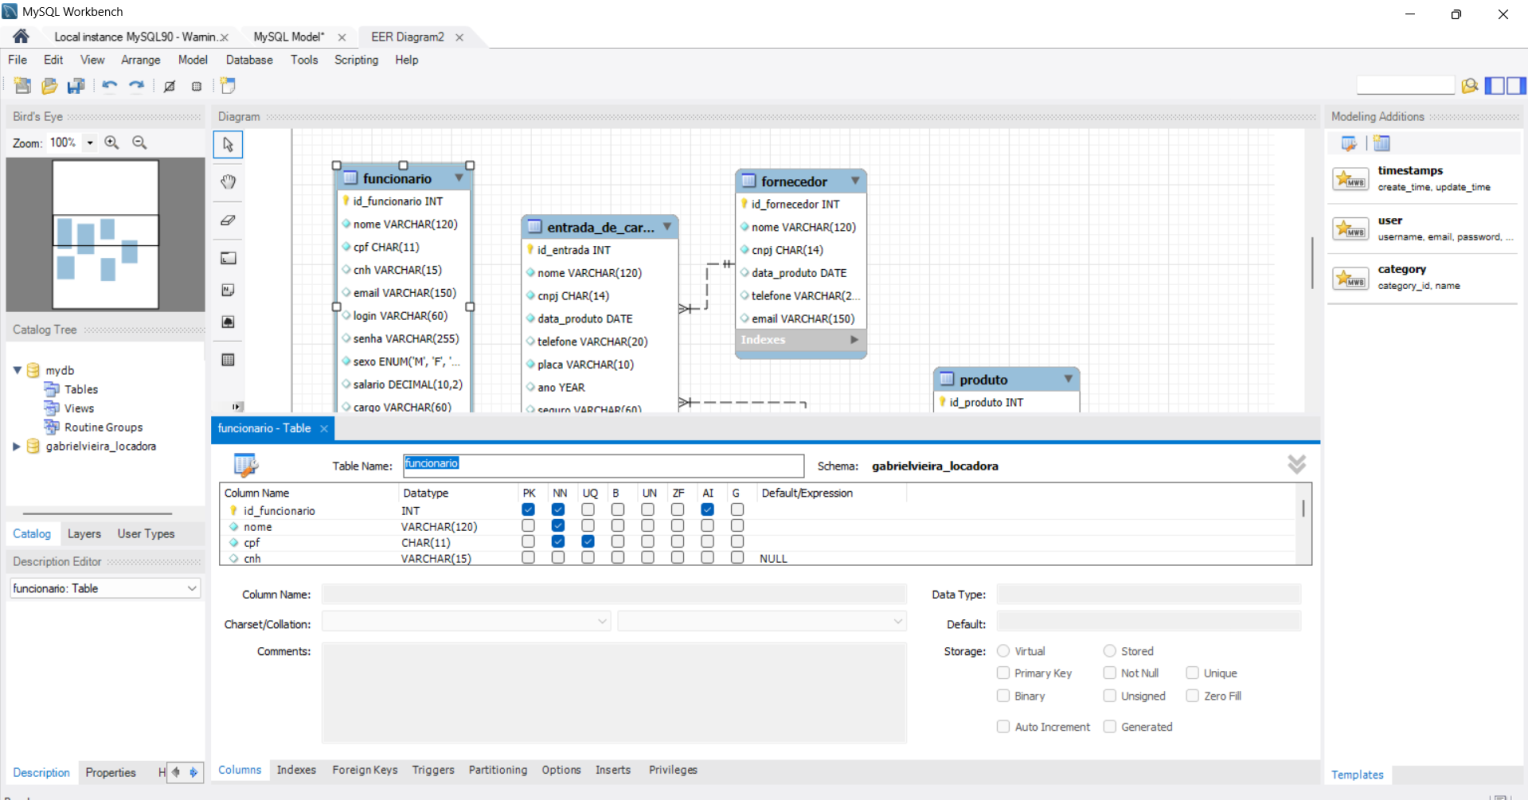Screen dimensions: 1528x800
Task: Disable AI checkbox for id_funcionario
Action: 707,510
